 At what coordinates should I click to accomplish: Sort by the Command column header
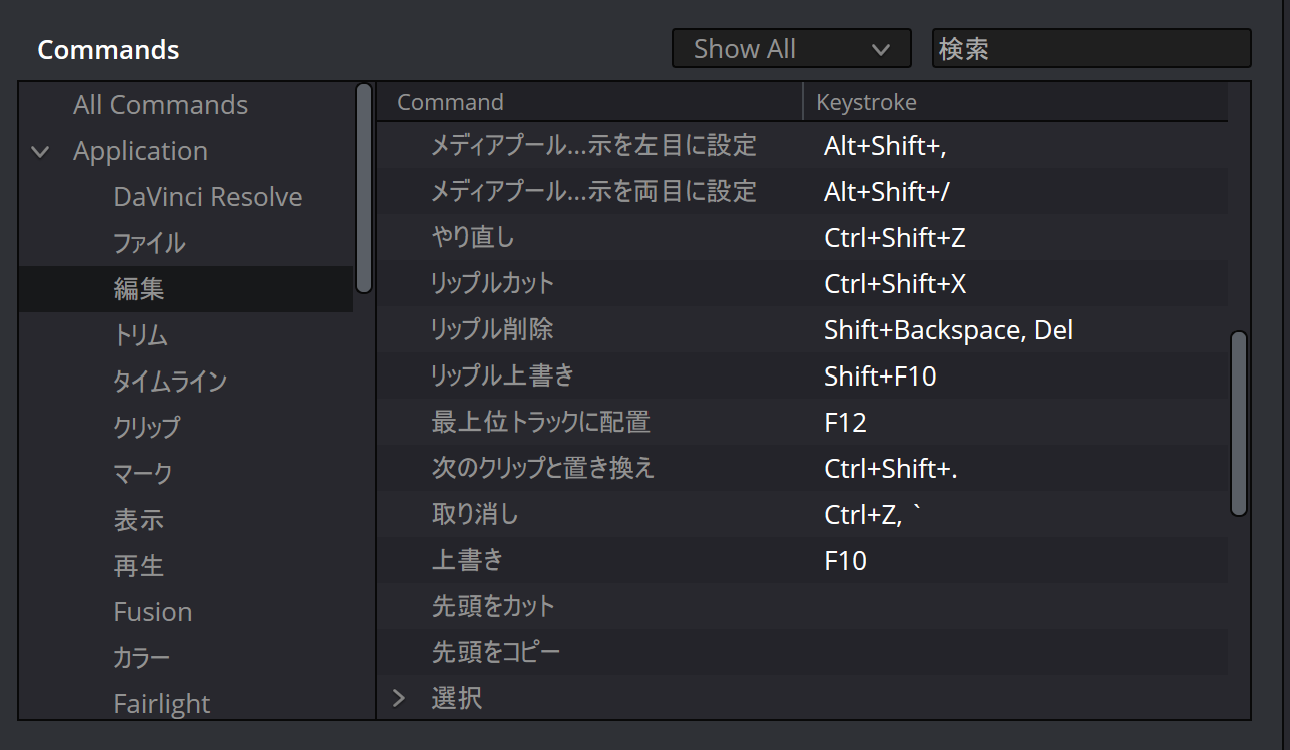tap(590, 102)
